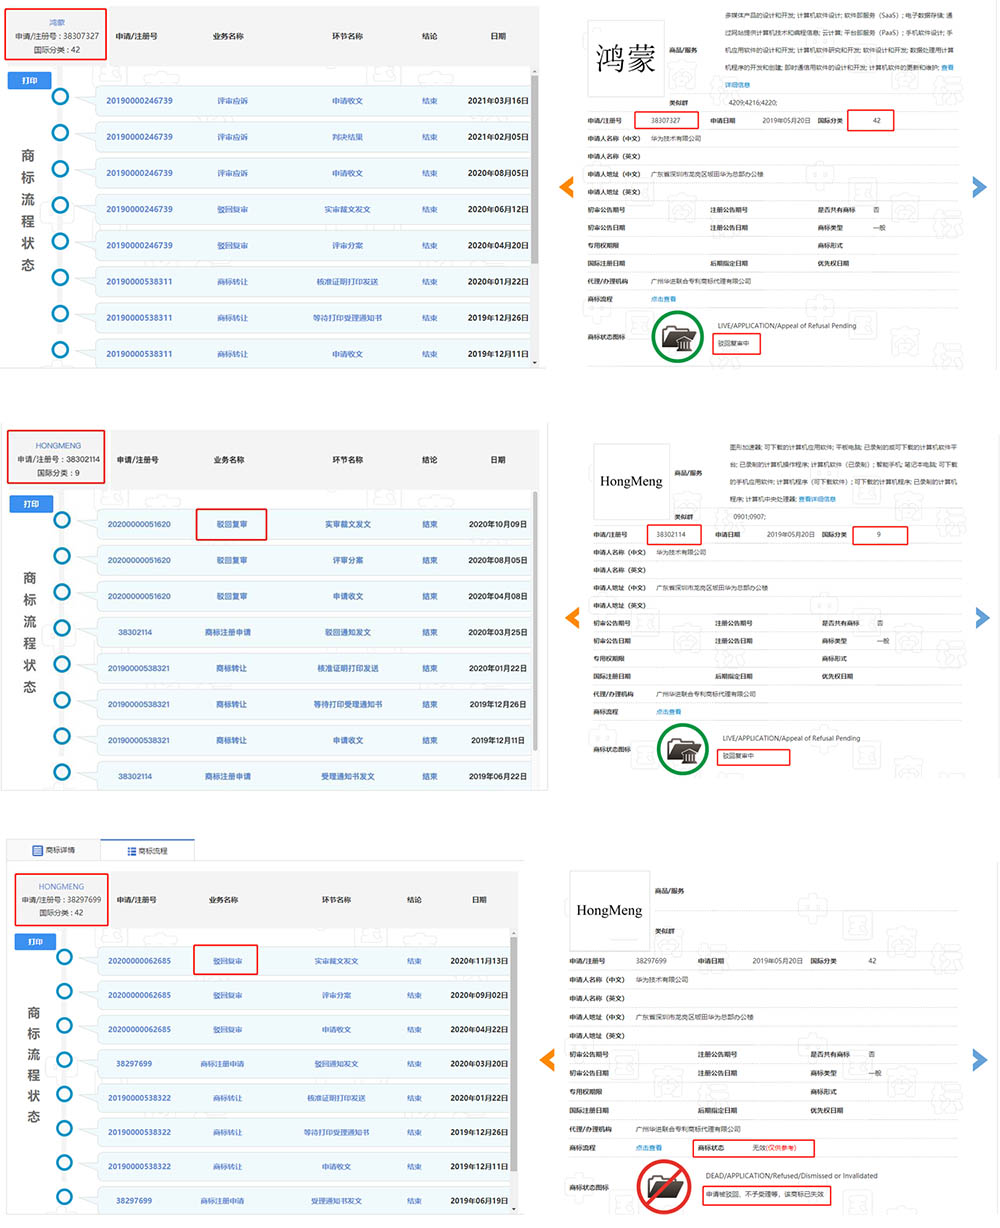This screenshot has height=1228, width=1000.
Task: Click 20190000246739 in the 2020年04月20日 row
Action: tap(139, 245)
